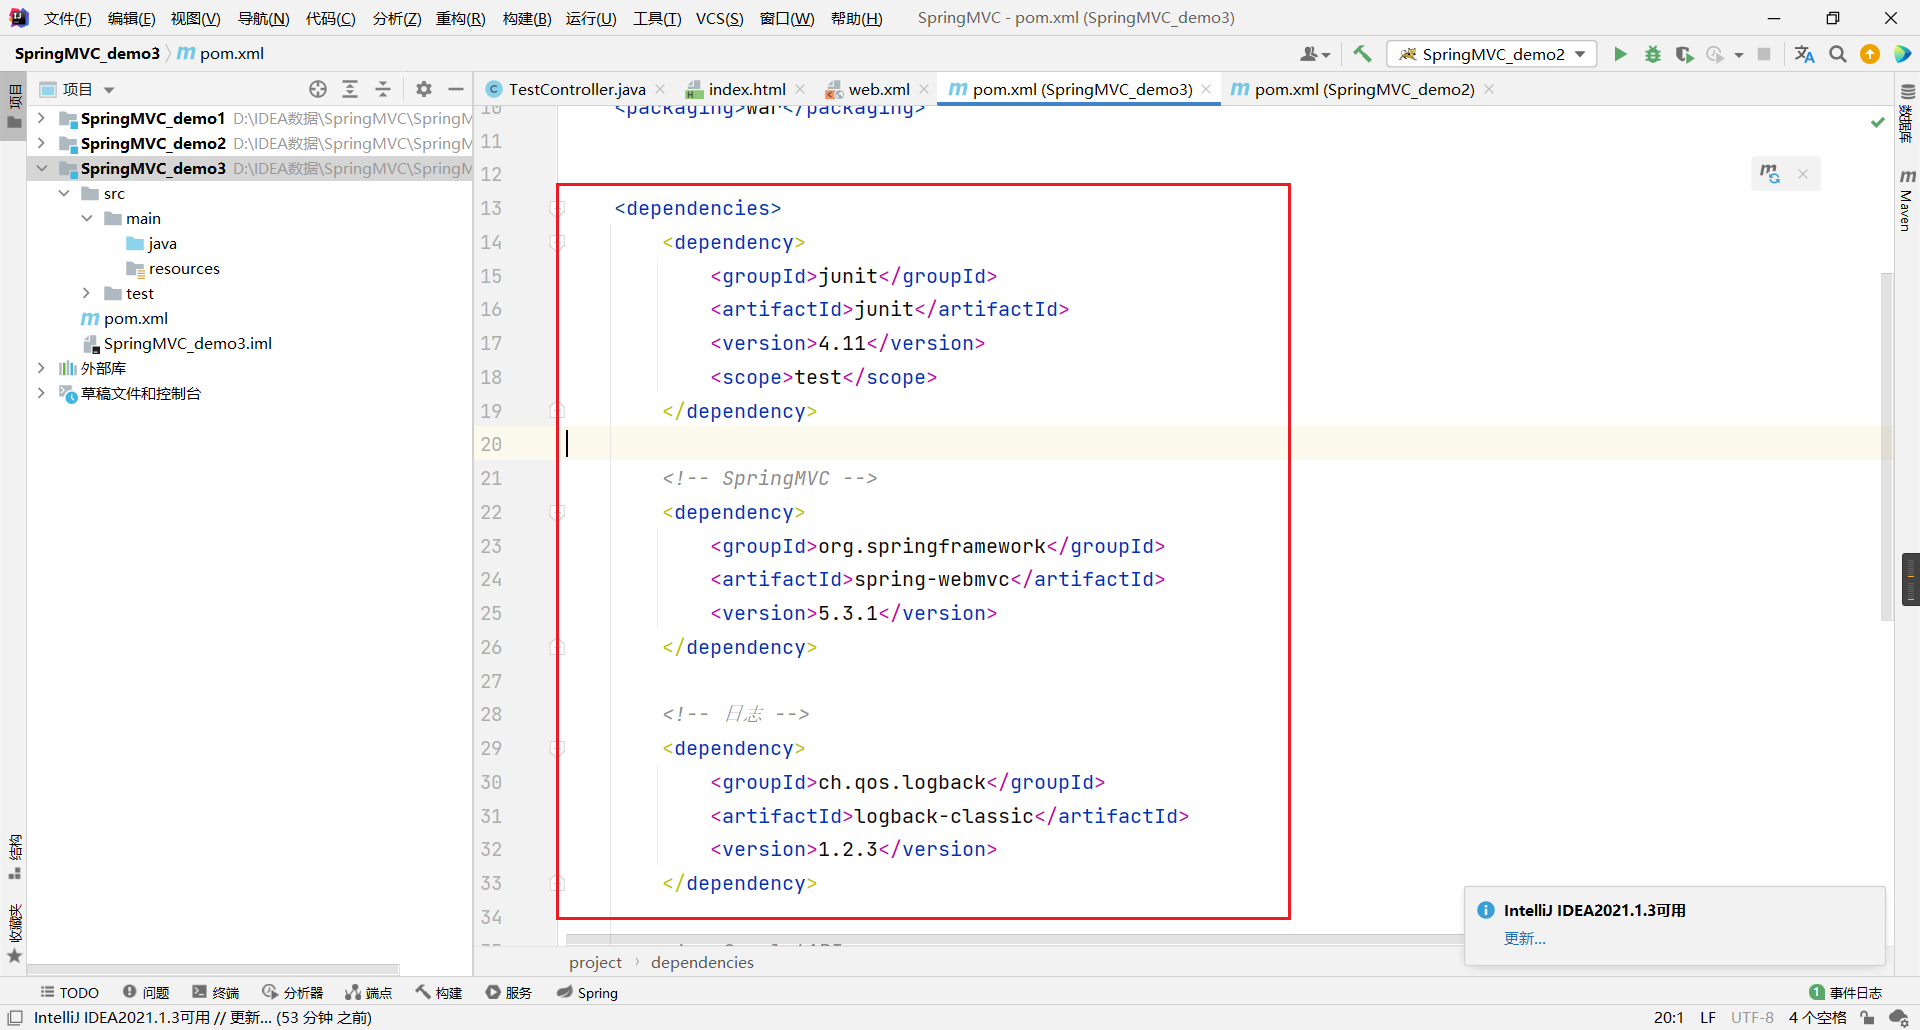Run the SpringMVC_demo2 configuration
This screenshot has width=1920, height=1030.
click(x=1621, y=54)
